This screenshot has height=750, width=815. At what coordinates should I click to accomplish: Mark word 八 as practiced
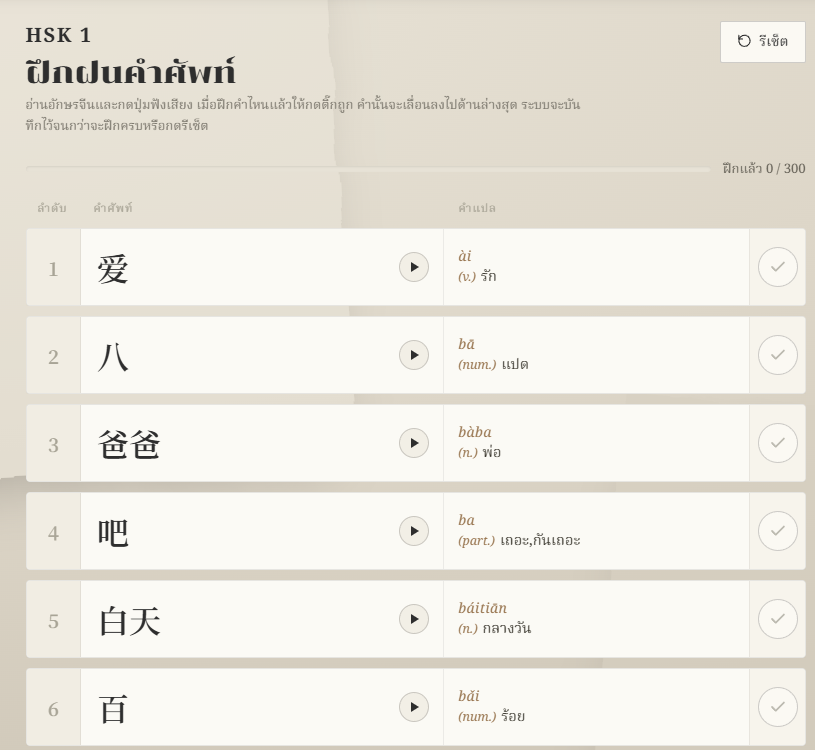pyautogui.click(x=778, y=355)
